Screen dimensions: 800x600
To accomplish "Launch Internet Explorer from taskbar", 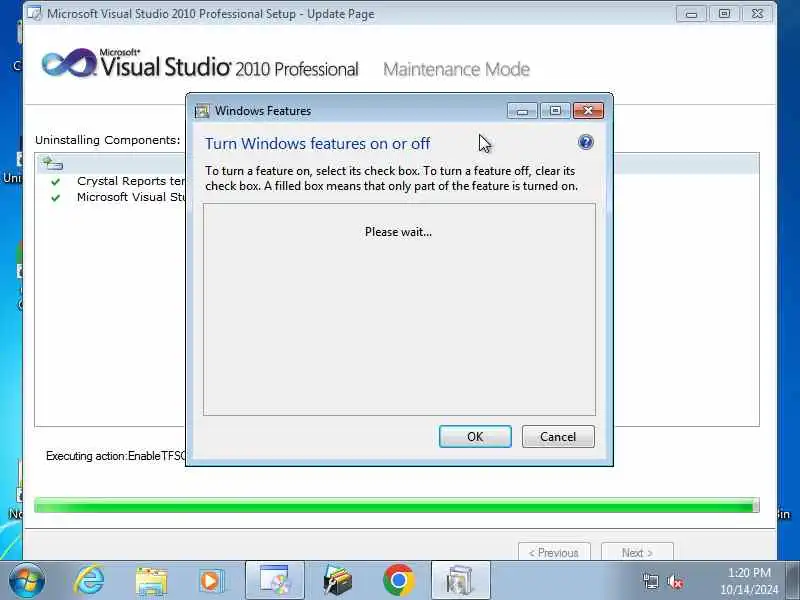I will tap(90, 581).
